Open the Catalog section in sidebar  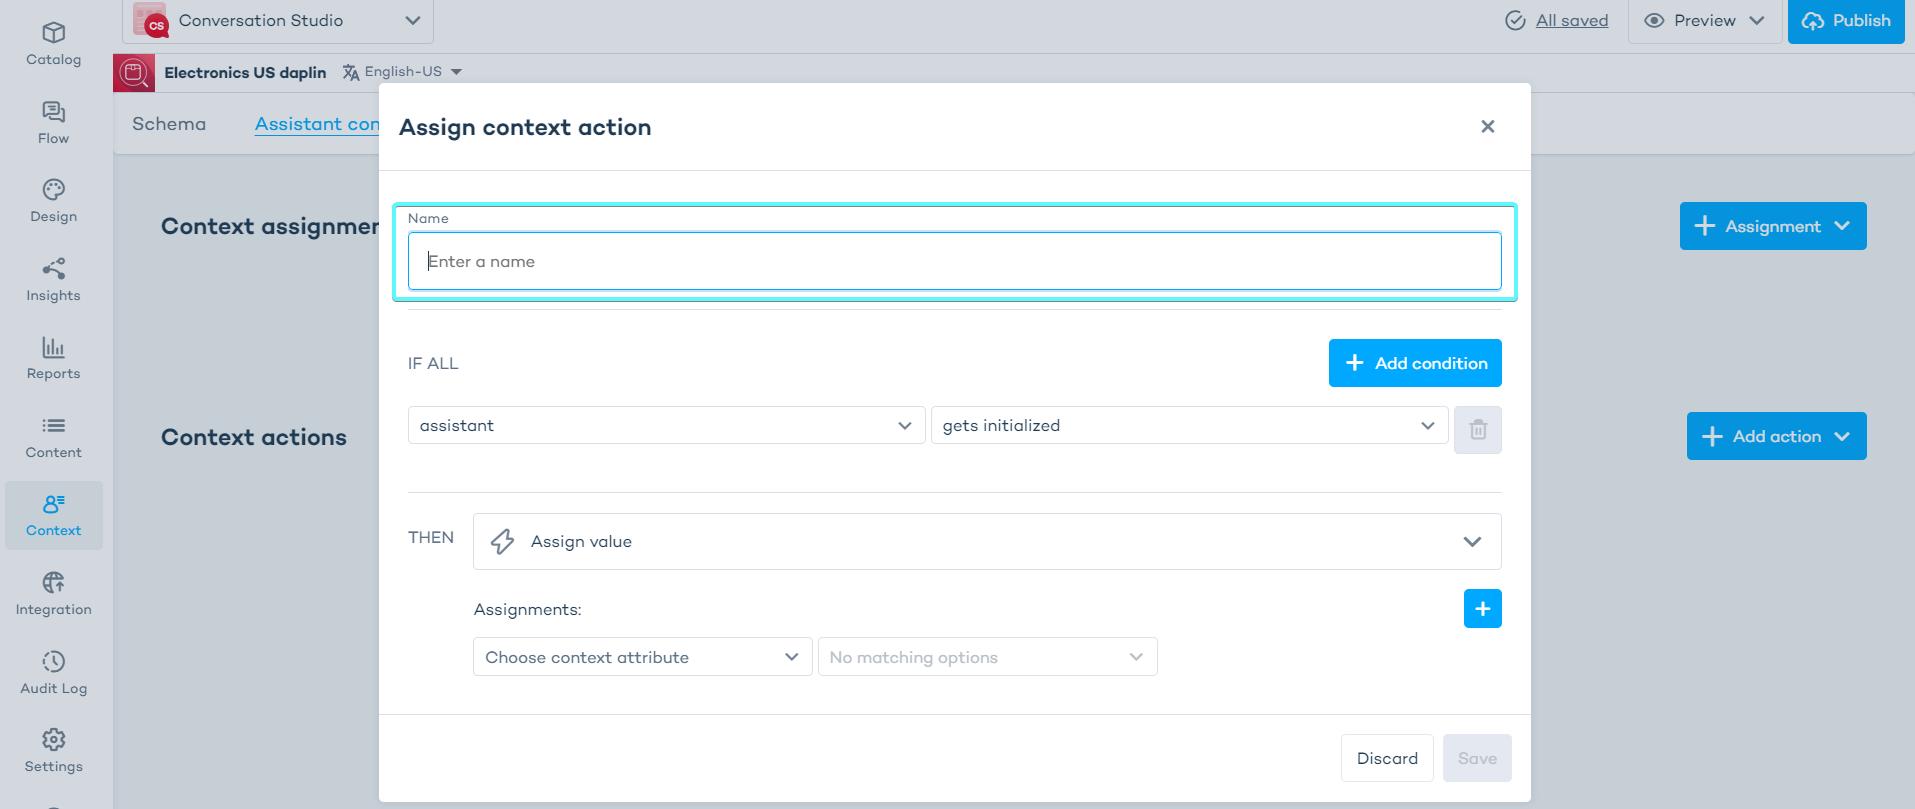coord(54,45)
